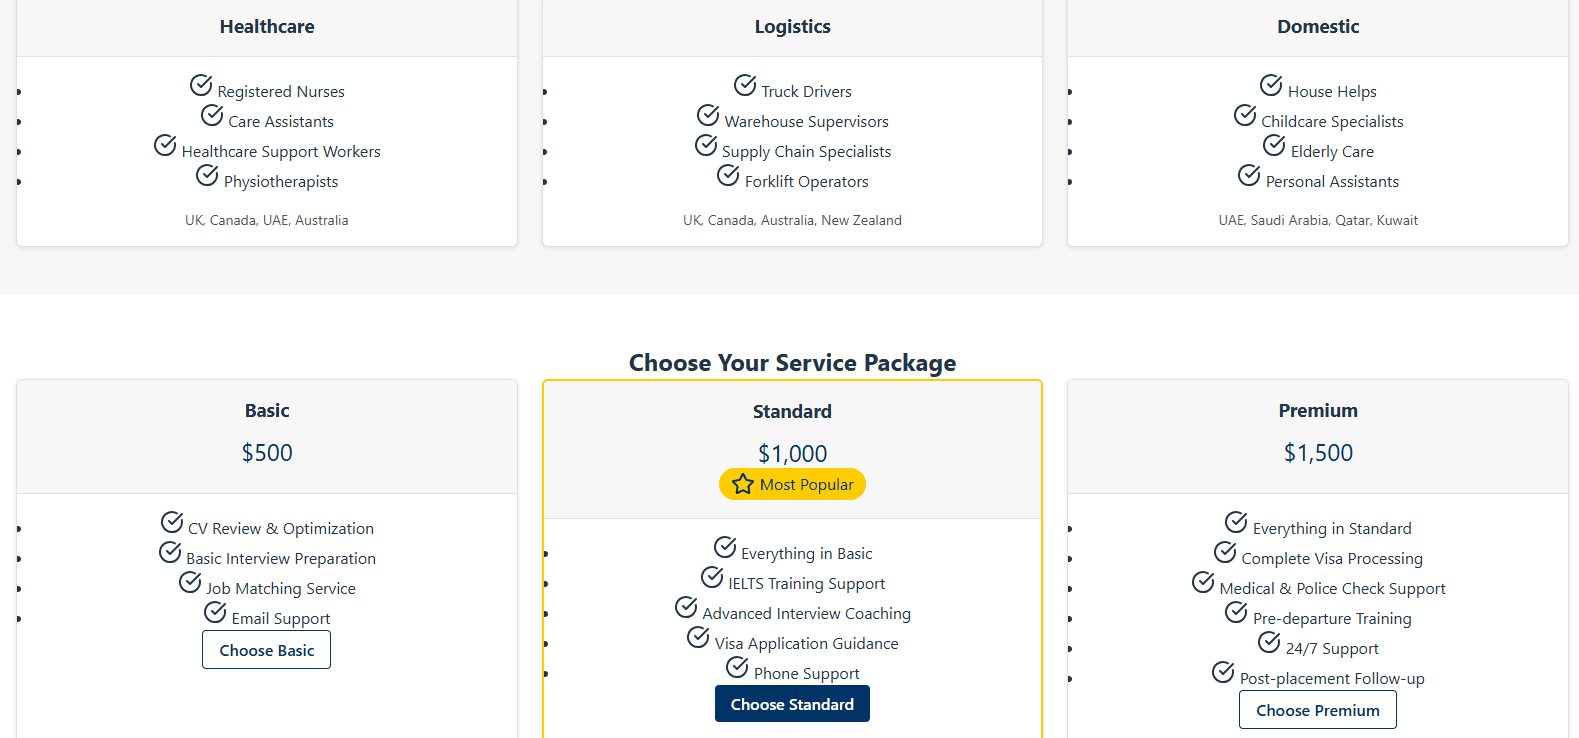Select the Choose Standard button
The height and width of the screenshot is (738, 1579).
coord(792,703)
